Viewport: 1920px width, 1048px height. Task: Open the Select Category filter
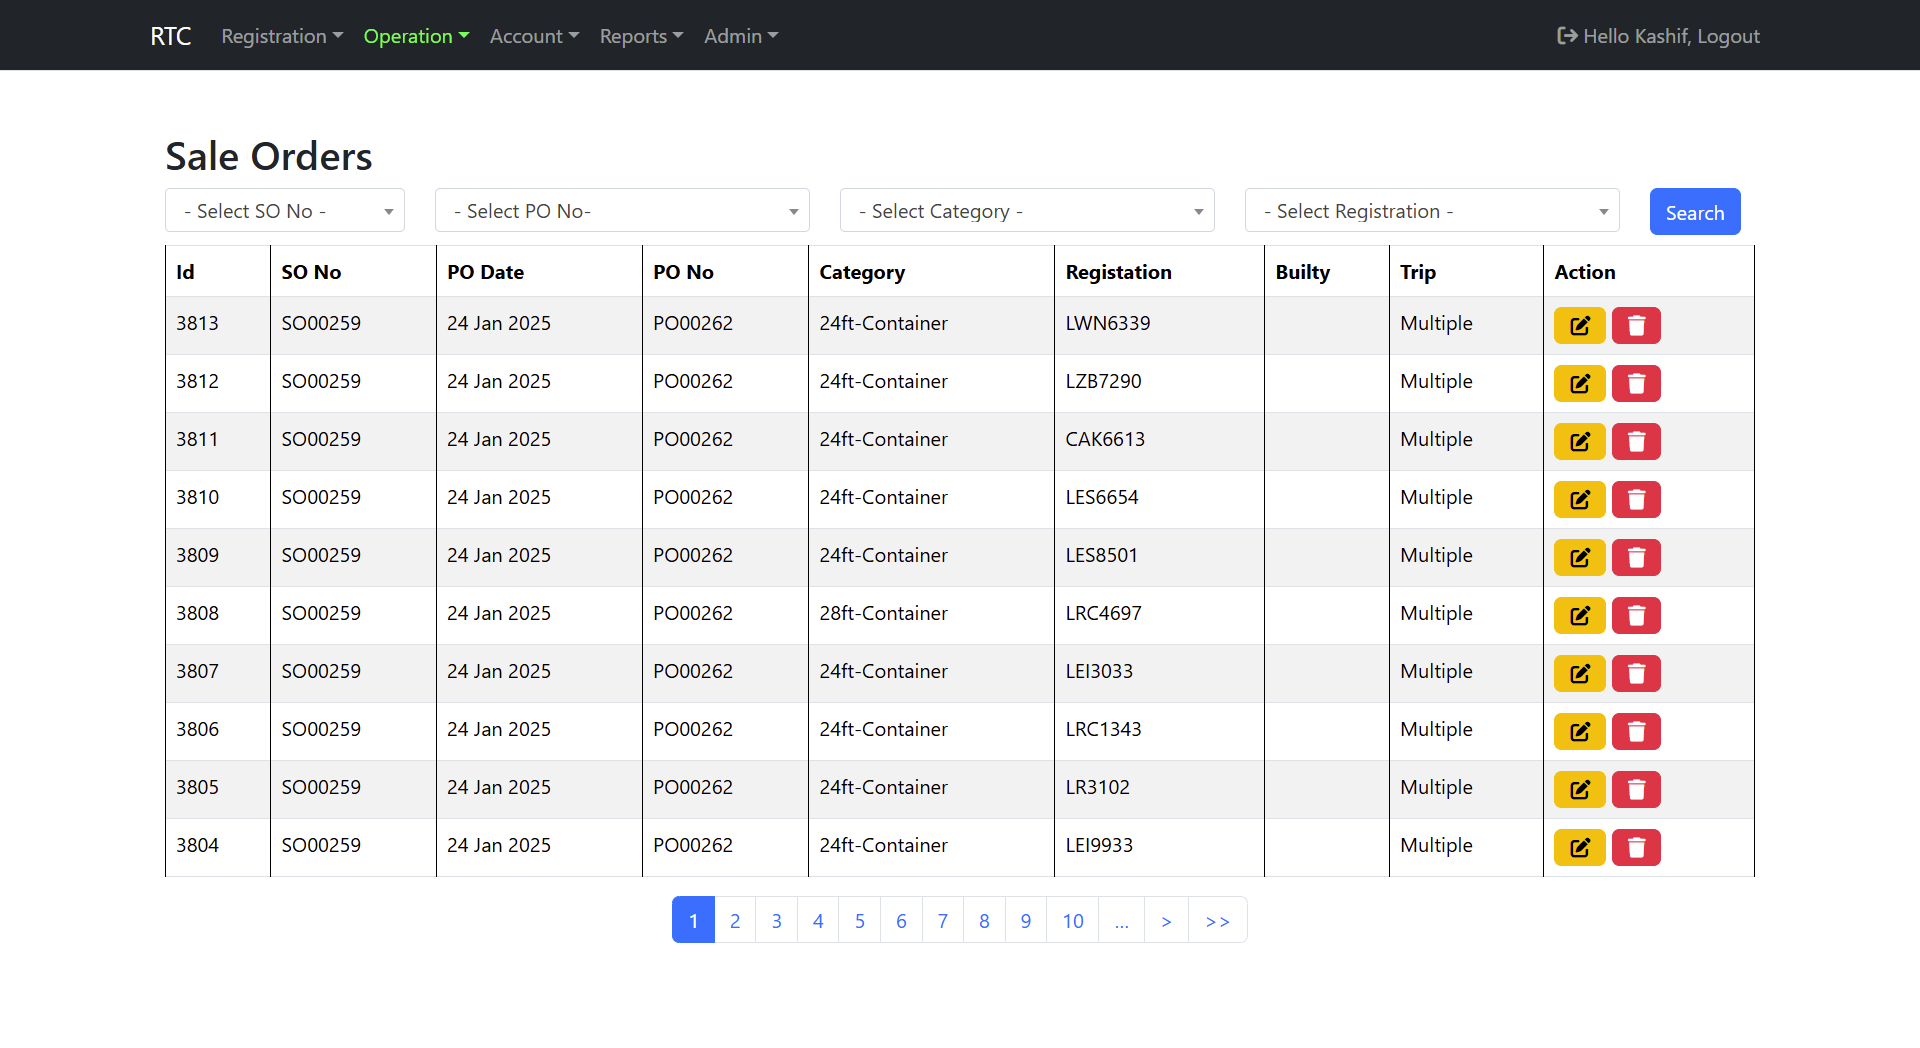pos(1026,211)
